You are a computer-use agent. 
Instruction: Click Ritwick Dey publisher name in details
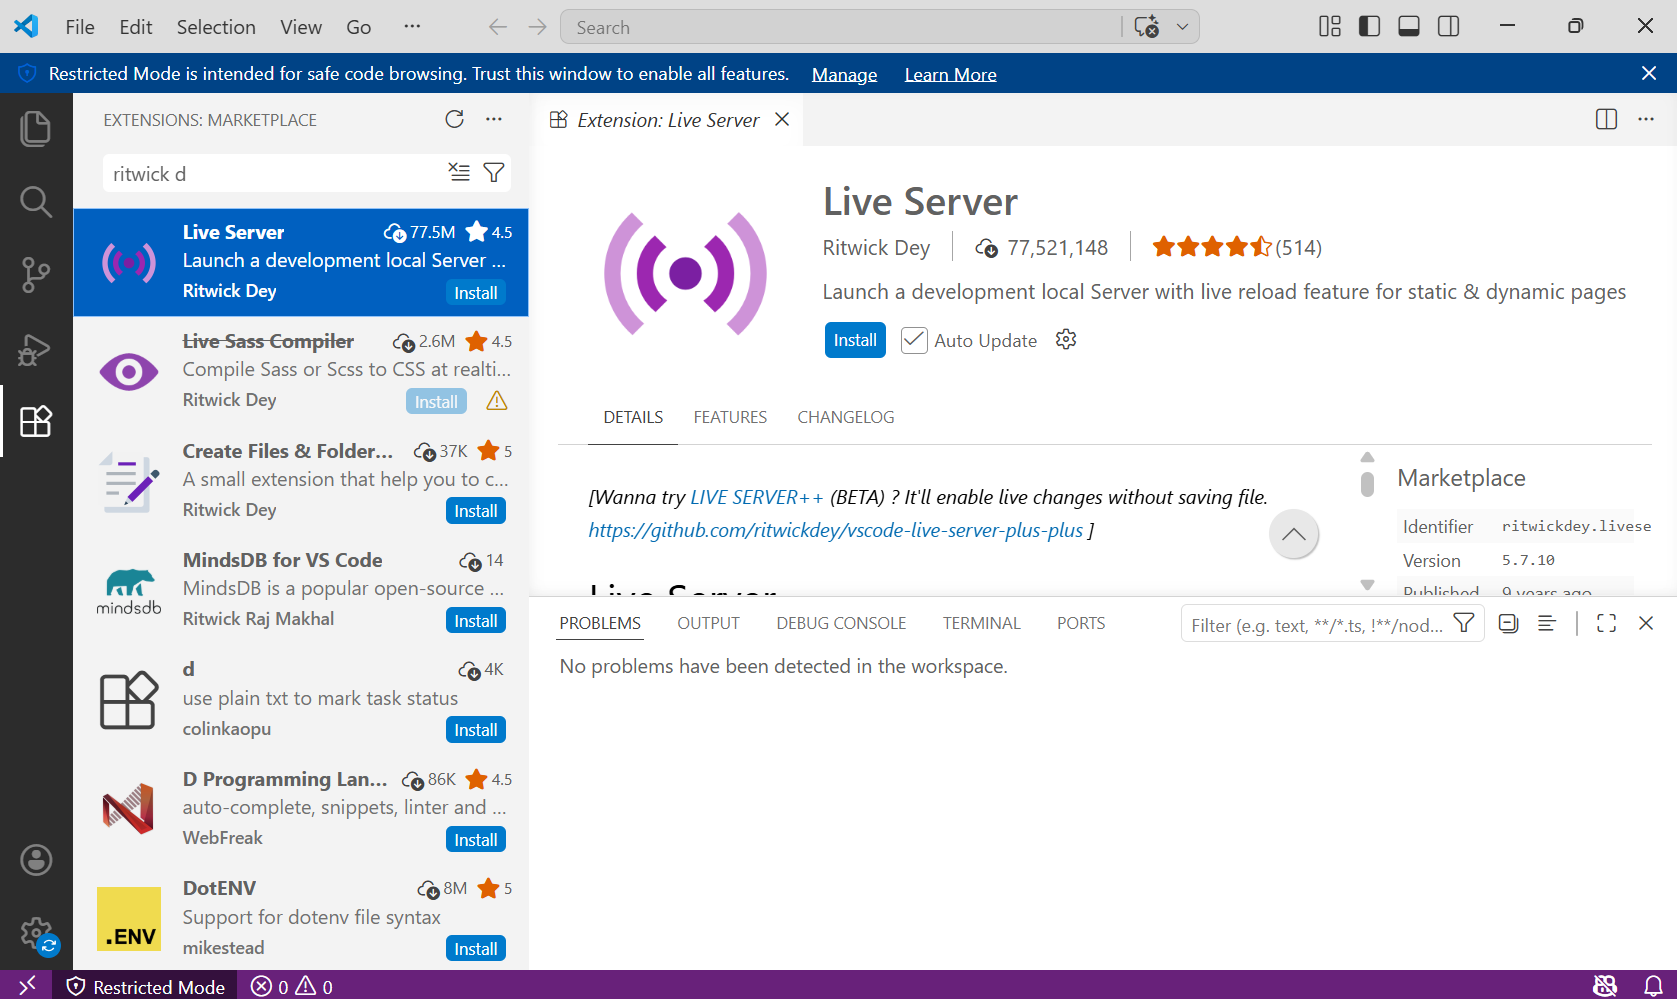pos(876,247)
